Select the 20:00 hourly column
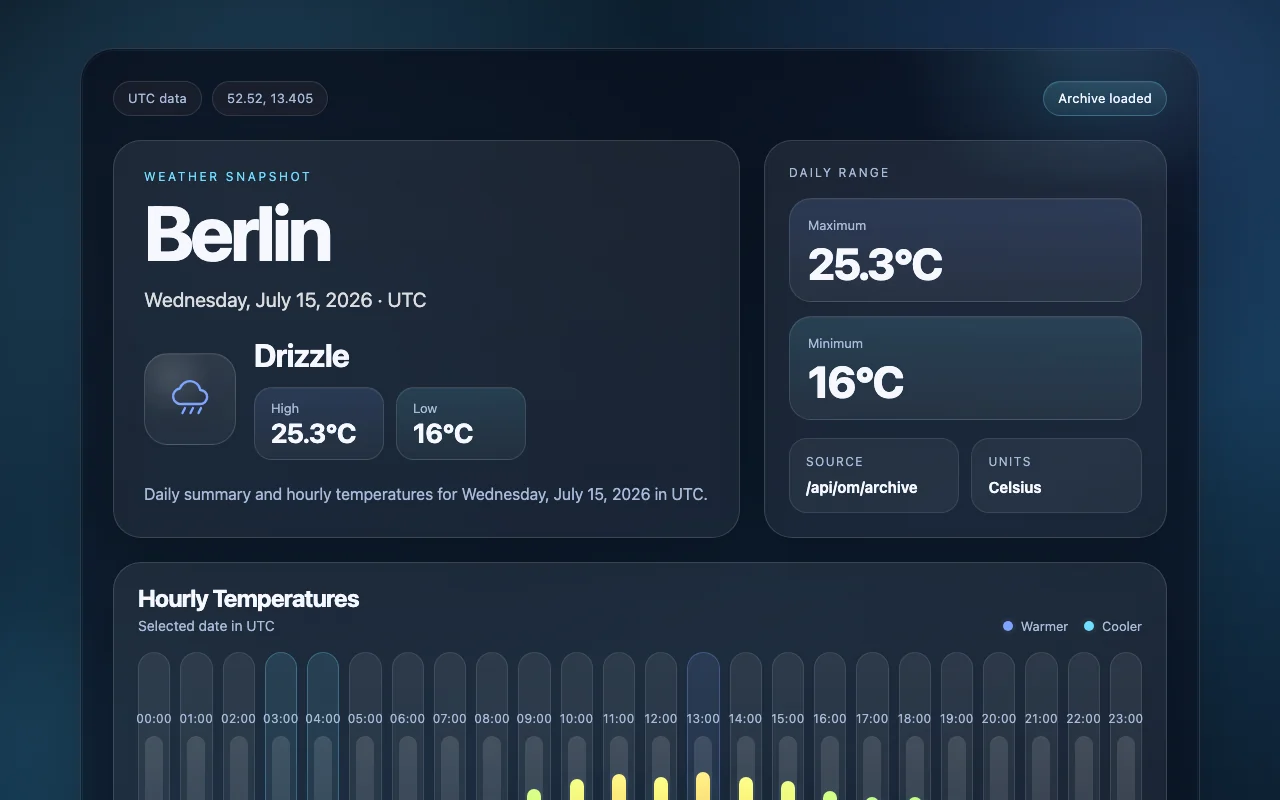Viewport: 1280px width, 800px height. [999, 726]
